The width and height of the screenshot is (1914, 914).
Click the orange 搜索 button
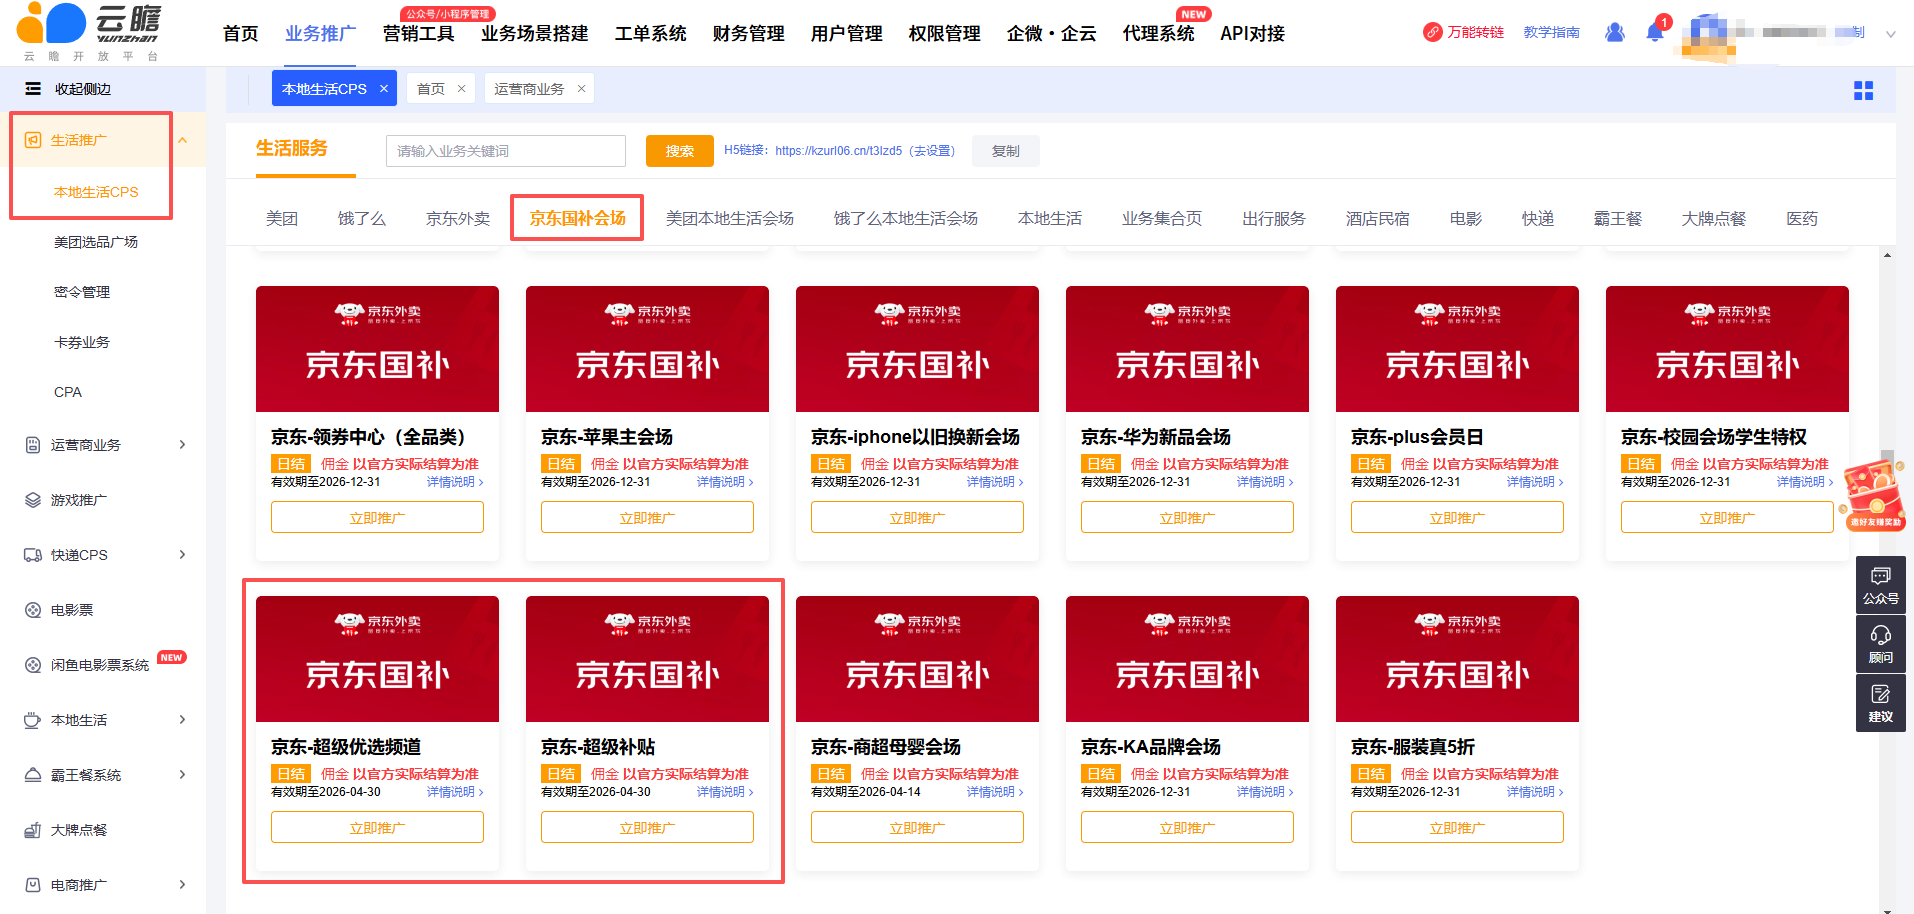click(x=679, y=151)
